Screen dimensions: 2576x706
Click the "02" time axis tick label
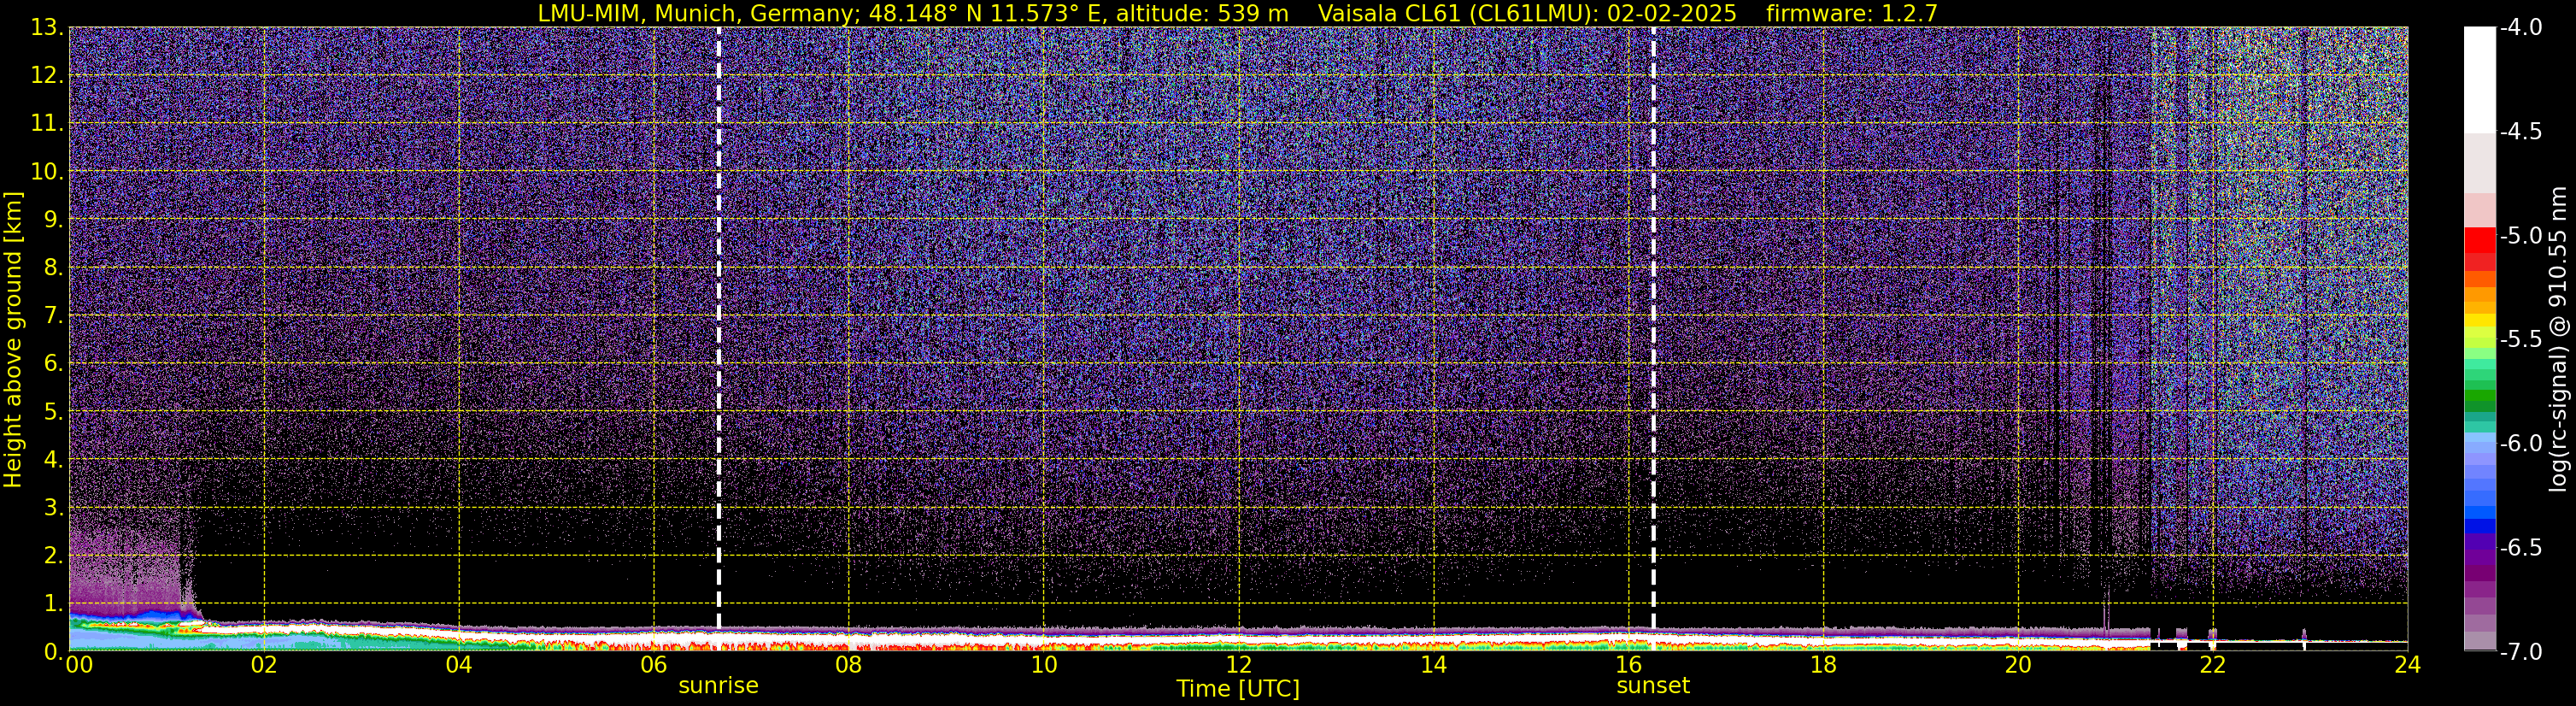pyautogui.click(x=264, y=666)
